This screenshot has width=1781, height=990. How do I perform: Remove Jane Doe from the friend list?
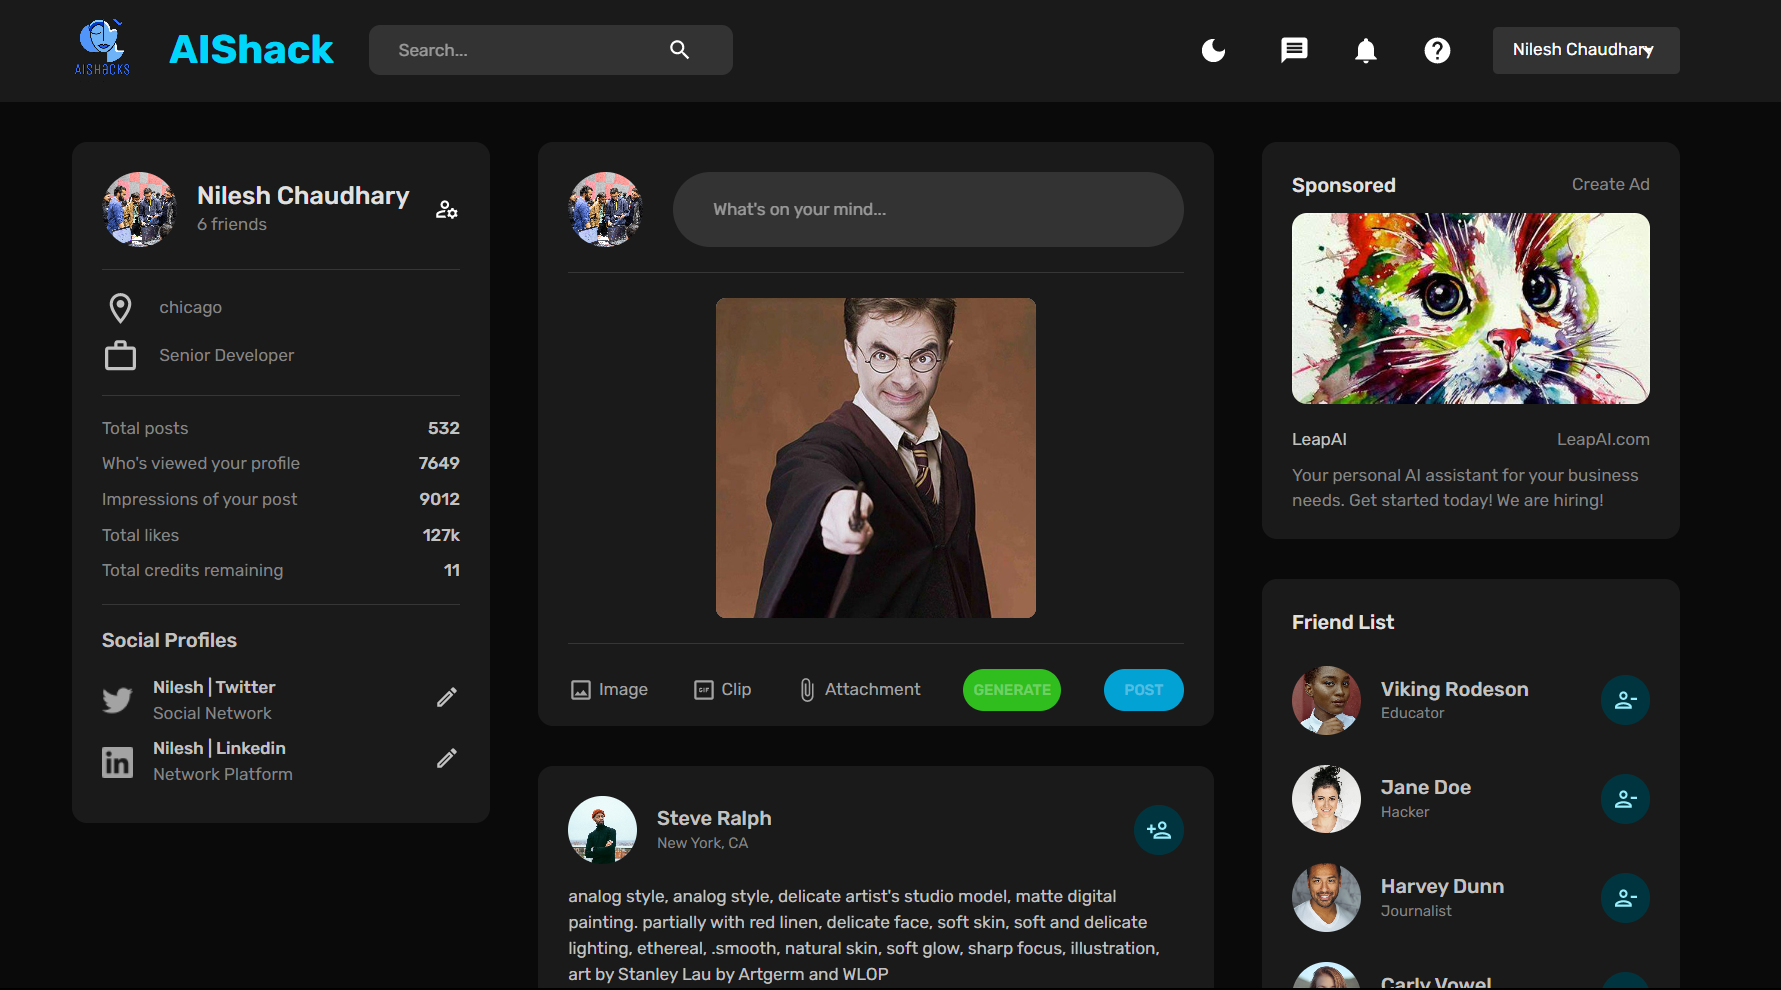1625,799
